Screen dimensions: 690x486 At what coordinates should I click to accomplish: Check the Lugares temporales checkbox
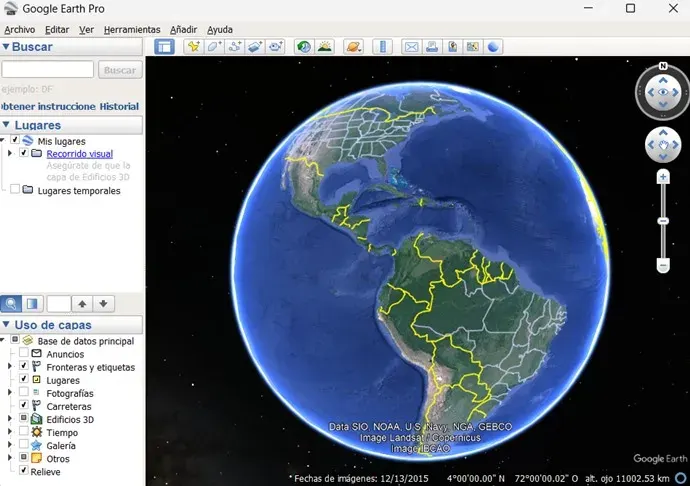click(15, 189)
